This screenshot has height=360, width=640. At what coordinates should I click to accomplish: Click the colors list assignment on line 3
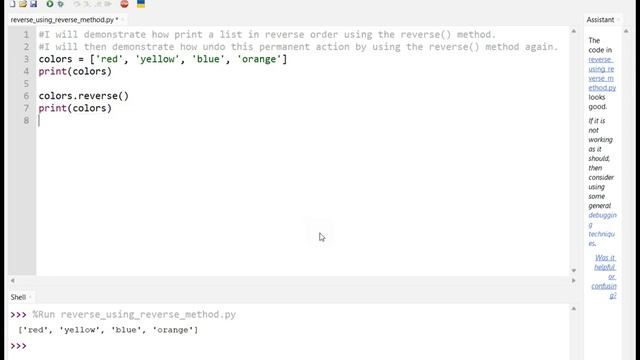(163, 59)
